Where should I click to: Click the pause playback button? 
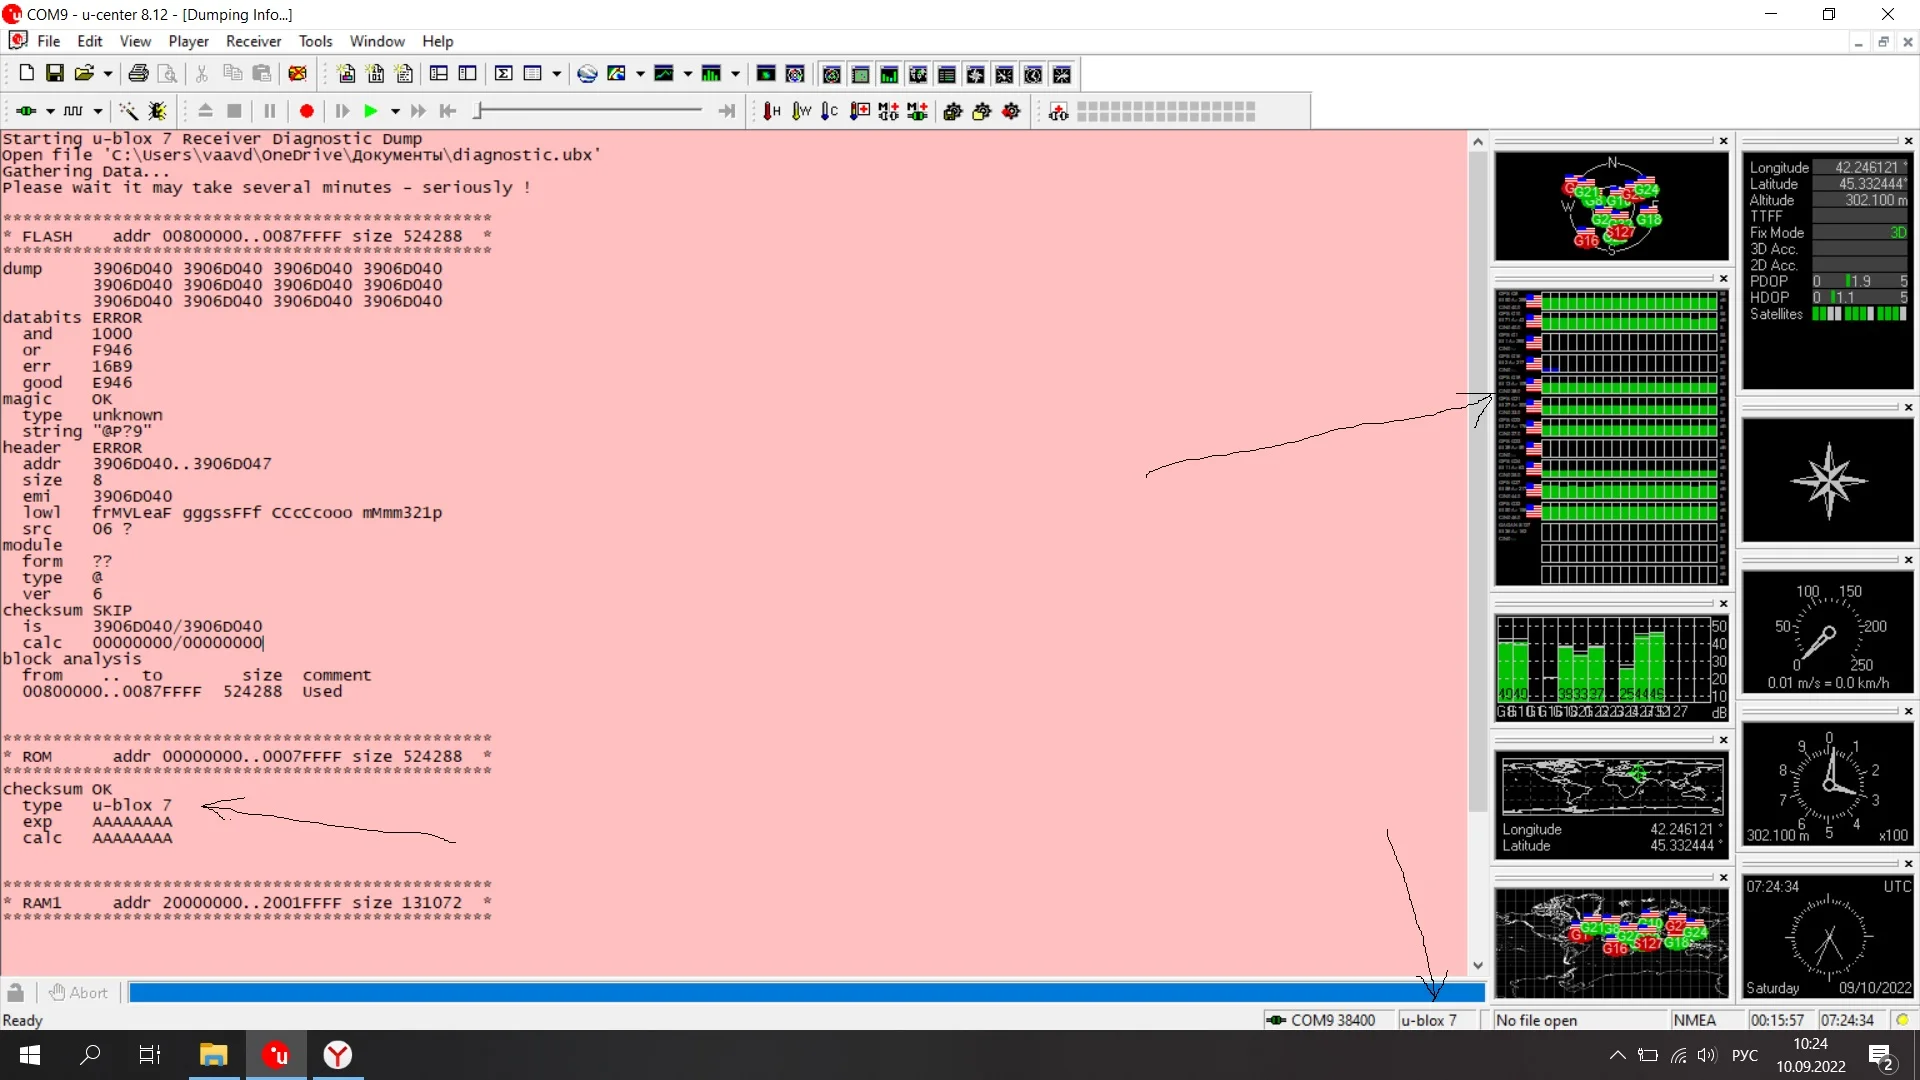pyautogui.click(x=269, y=111)
